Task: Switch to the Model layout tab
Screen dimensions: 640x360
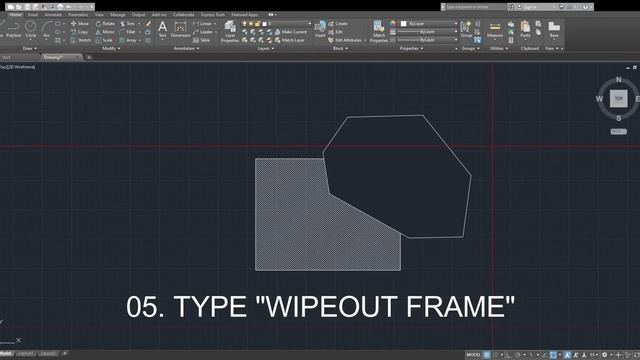Action: click(x=7, y=353)
